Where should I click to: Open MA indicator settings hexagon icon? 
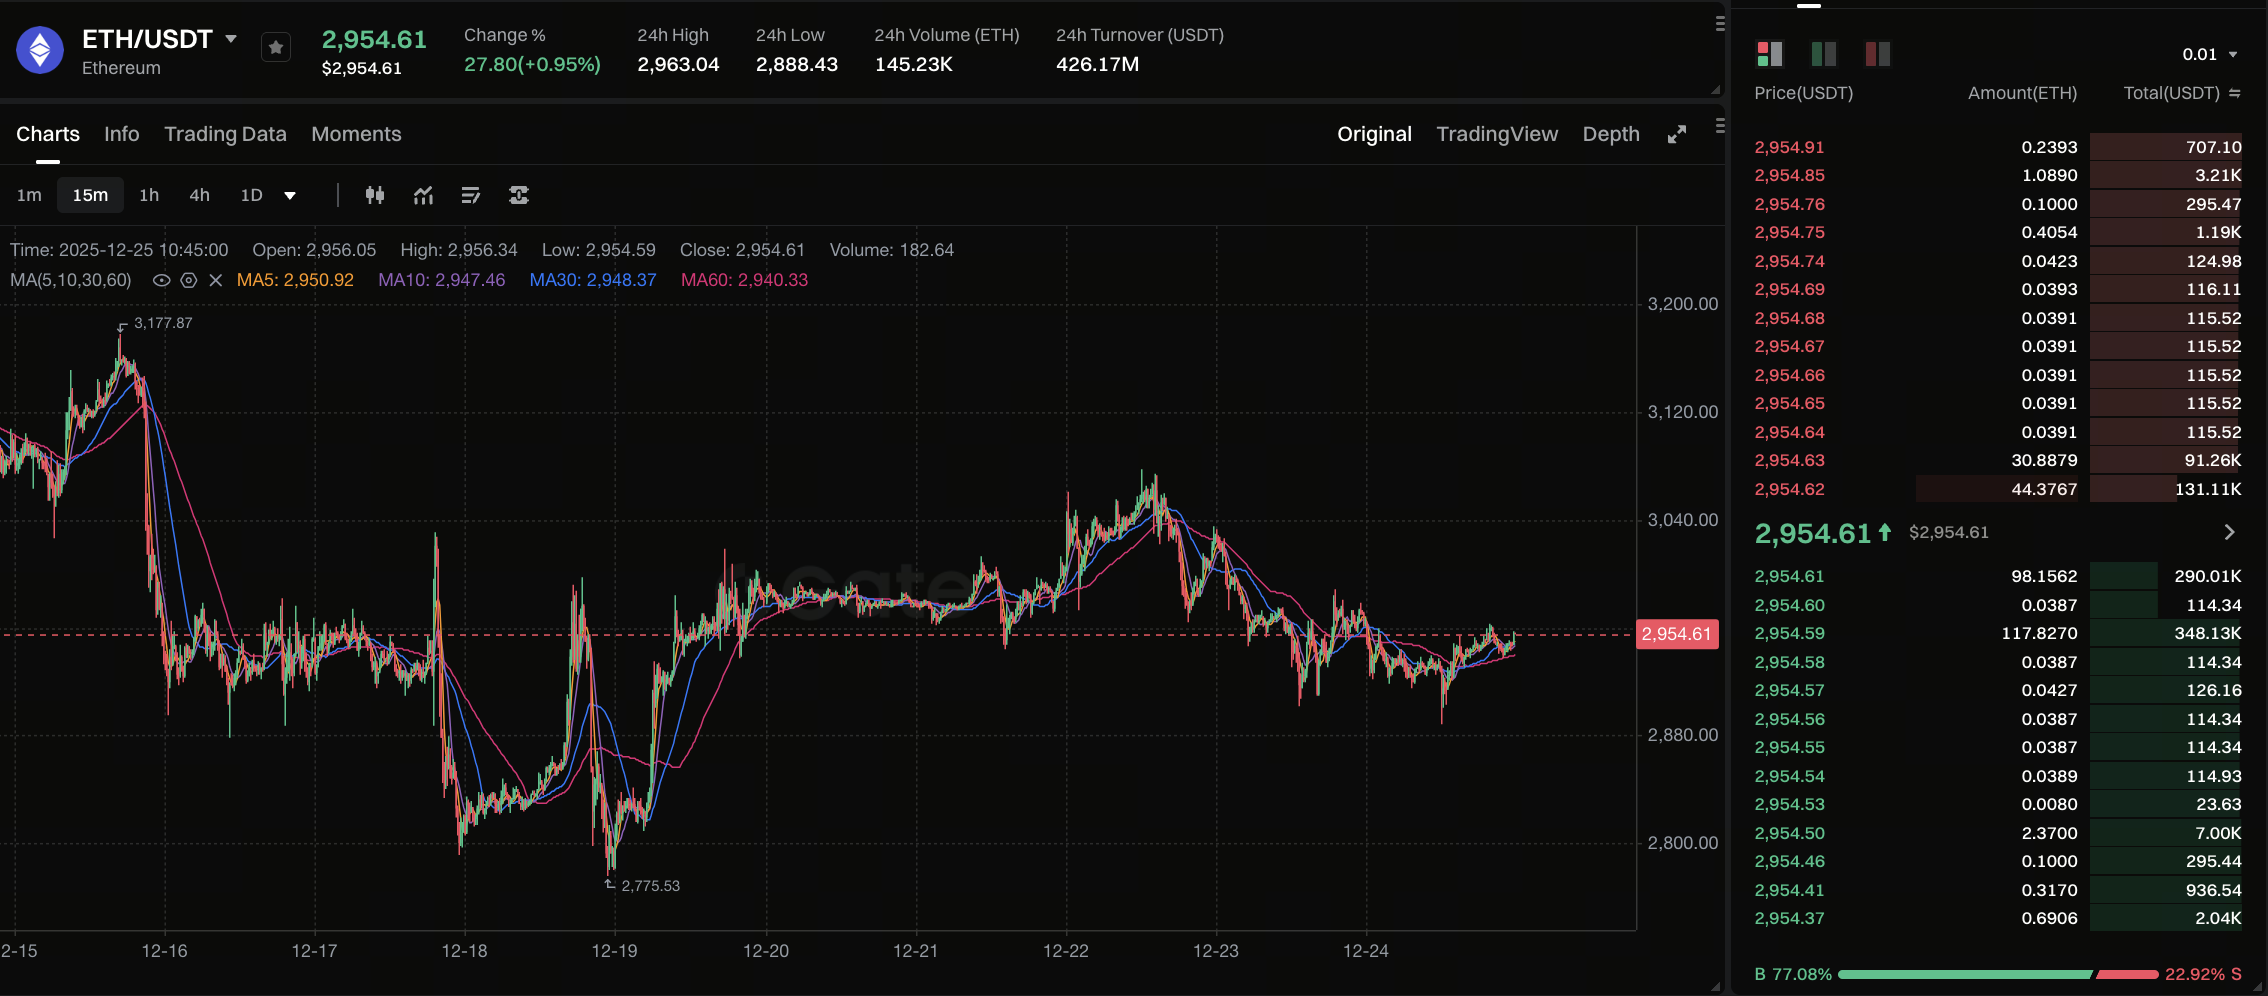pos(188,281)
